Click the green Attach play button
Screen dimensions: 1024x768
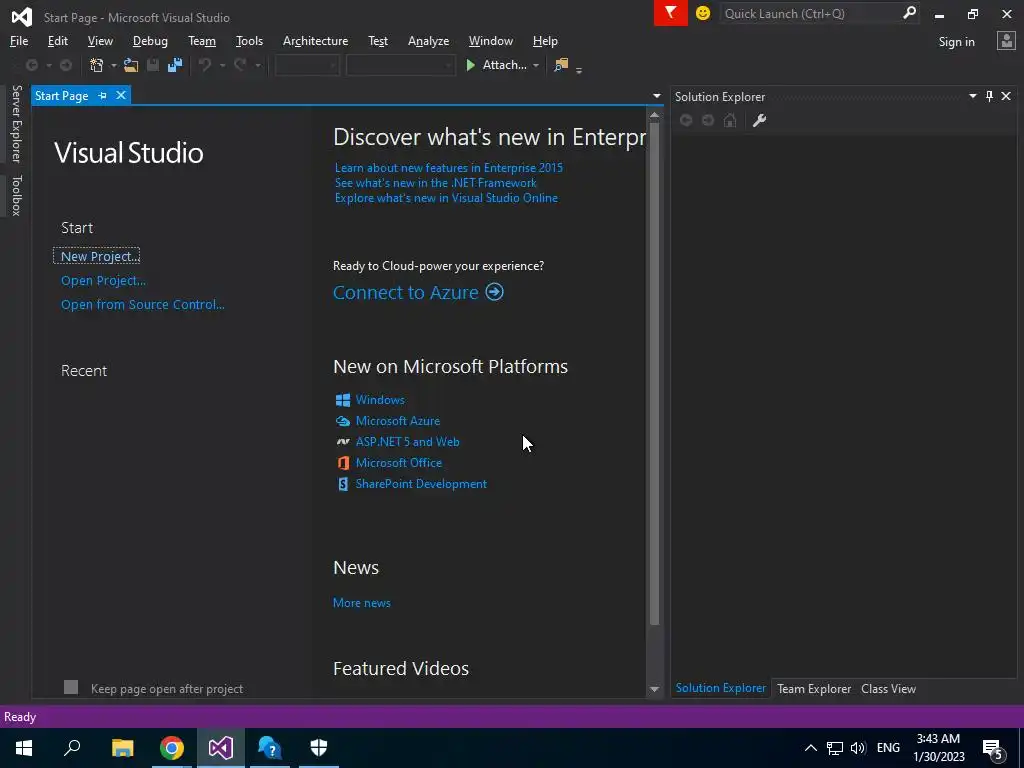click(x=470, y=65)
